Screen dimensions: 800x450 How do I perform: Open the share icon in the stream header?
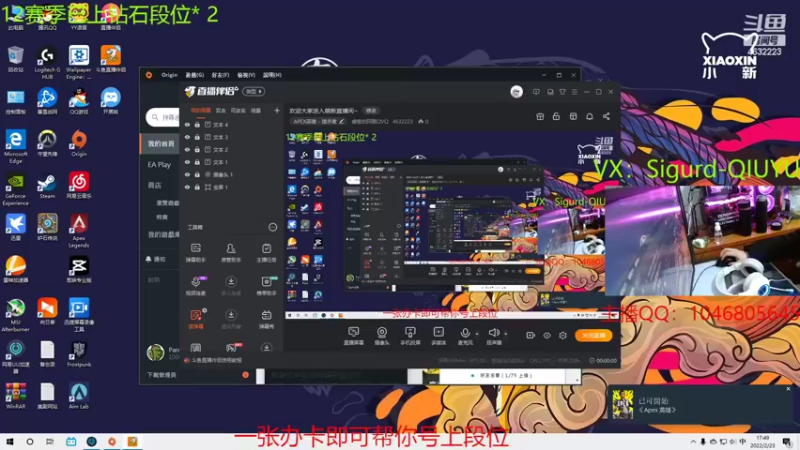606,116
